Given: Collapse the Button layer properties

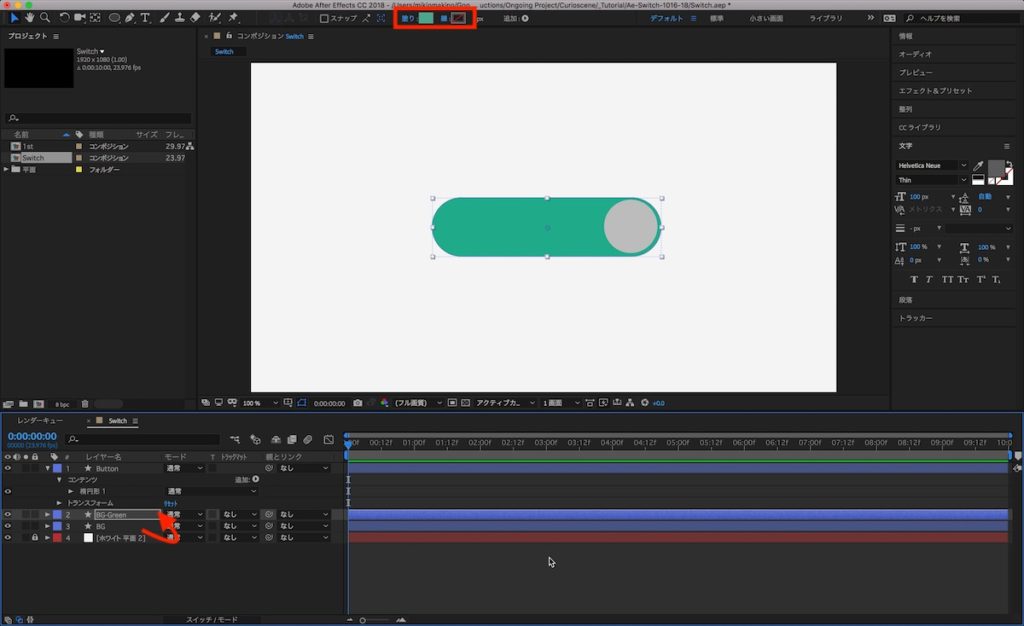Looking at the screenshot, I should [x=47, y=468].
